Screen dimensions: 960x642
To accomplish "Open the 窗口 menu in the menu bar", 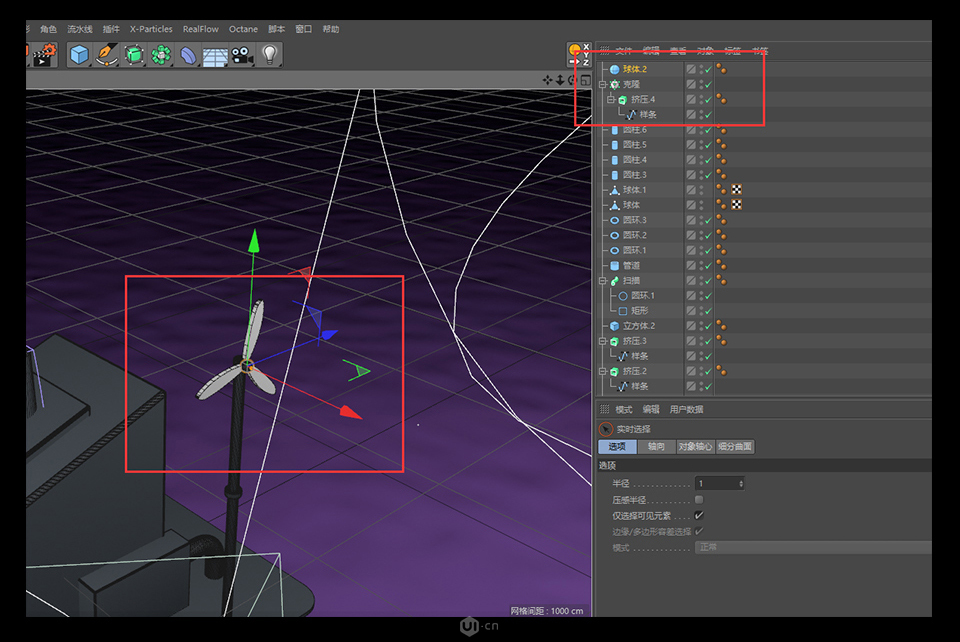I will click(x=304, y=29).
